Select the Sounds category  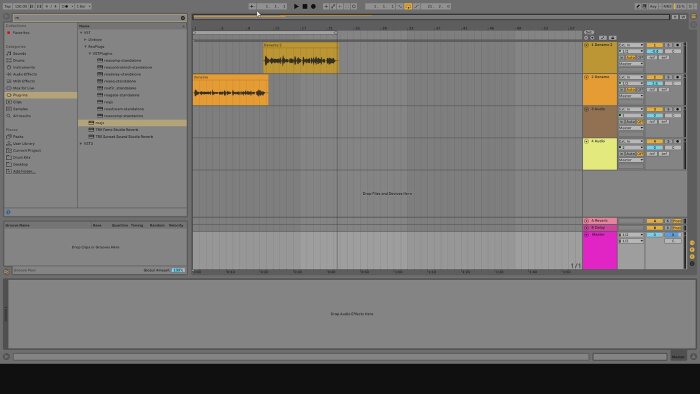tap(19, 54)
